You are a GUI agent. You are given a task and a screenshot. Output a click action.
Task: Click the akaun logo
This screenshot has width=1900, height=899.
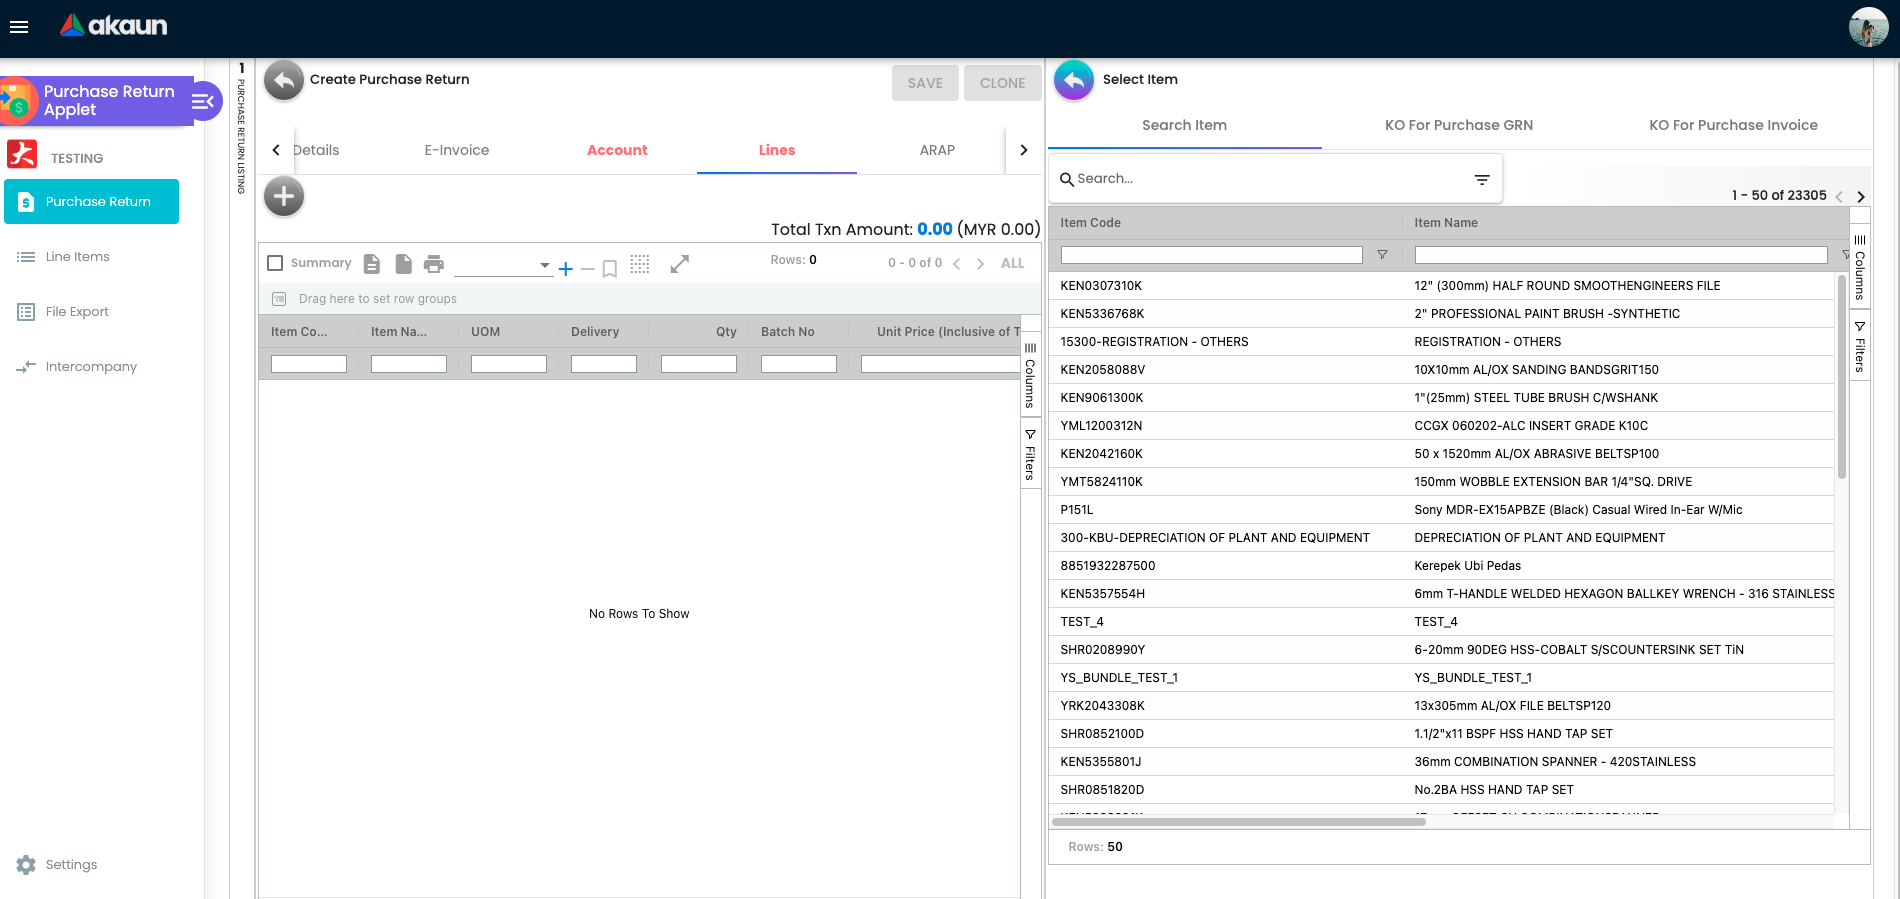click(x=113, y=25)
